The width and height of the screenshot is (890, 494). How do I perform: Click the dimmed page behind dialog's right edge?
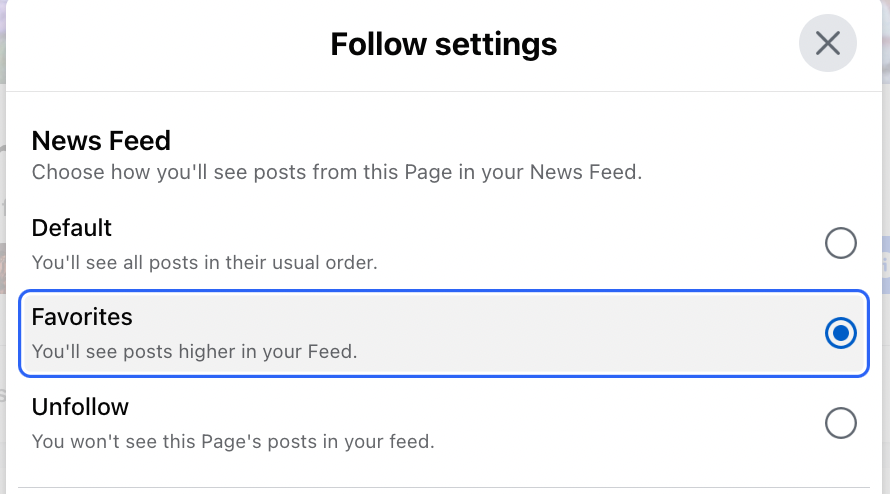point(886,247)
